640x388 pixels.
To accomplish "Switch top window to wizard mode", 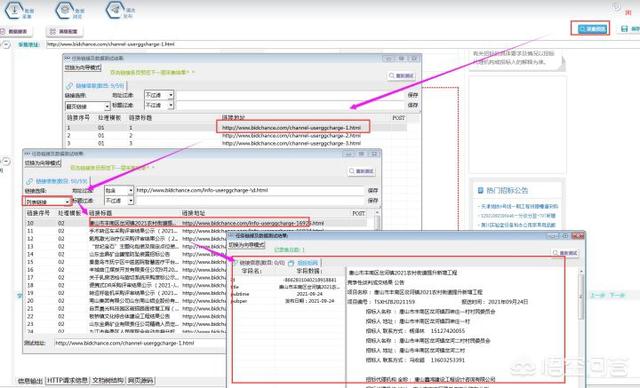I will (83, 67).
